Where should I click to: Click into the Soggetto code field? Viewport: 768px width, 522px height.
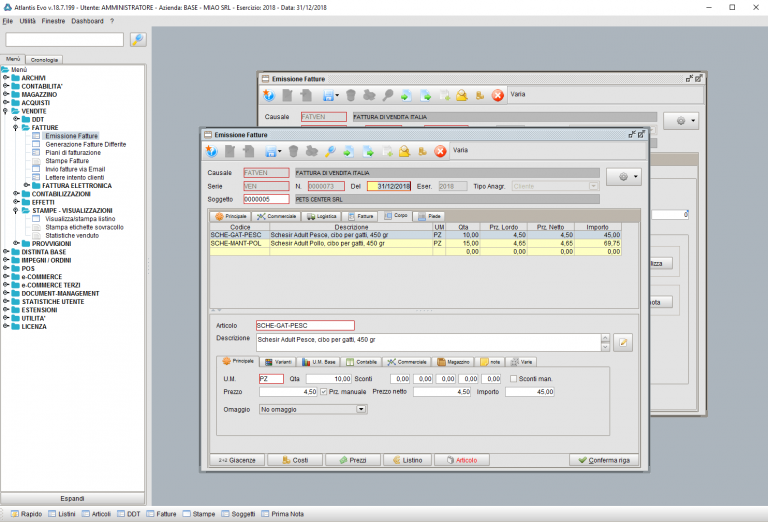click(x=266, y=199)
